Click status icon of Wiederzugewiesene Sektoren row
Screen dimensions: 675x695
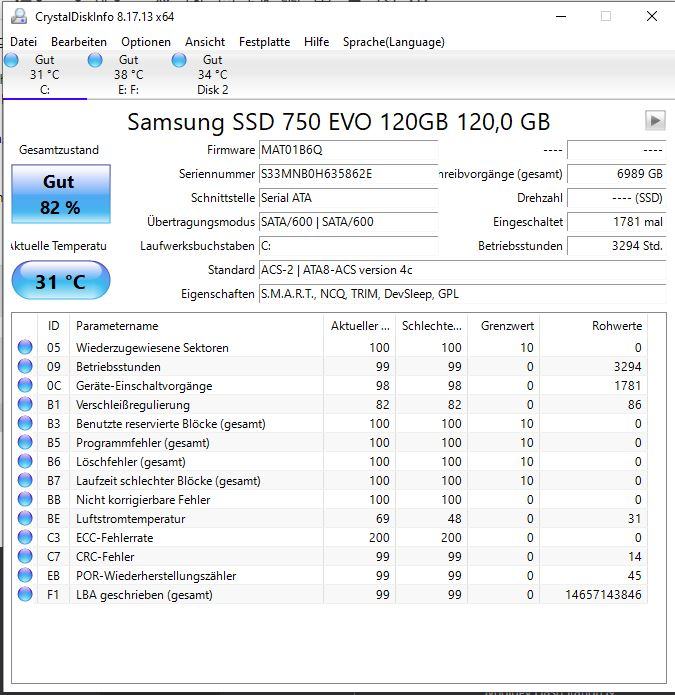25,347
